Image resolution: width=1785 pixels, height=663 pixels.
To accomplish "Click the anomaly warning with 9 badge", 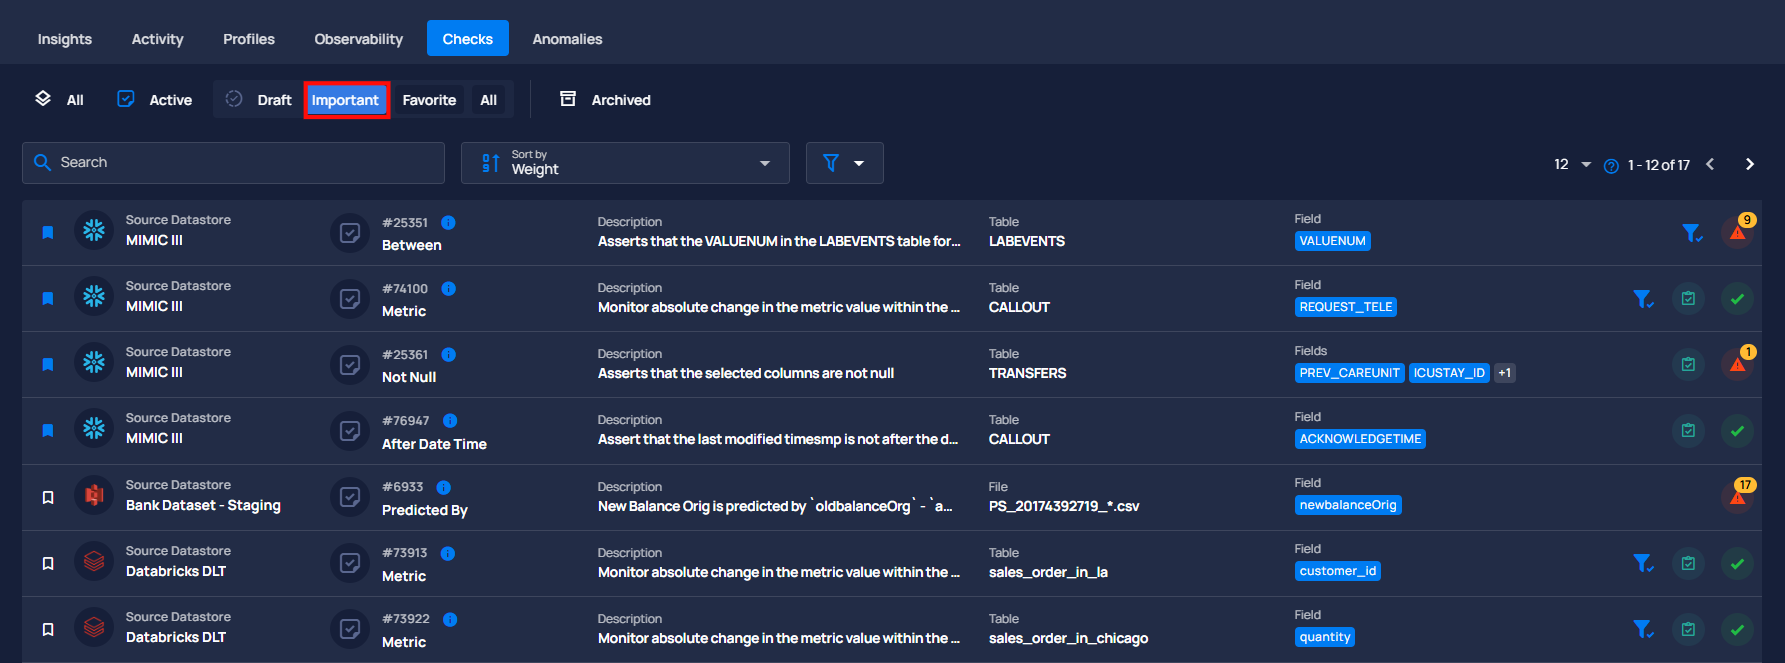I will (x=1738, y=232).
